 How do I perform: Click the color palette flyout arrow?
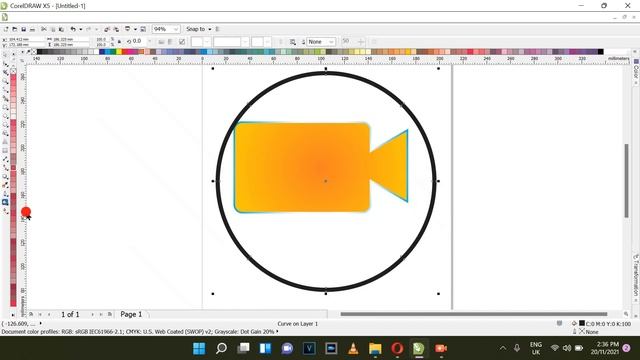tap(23, 52)
